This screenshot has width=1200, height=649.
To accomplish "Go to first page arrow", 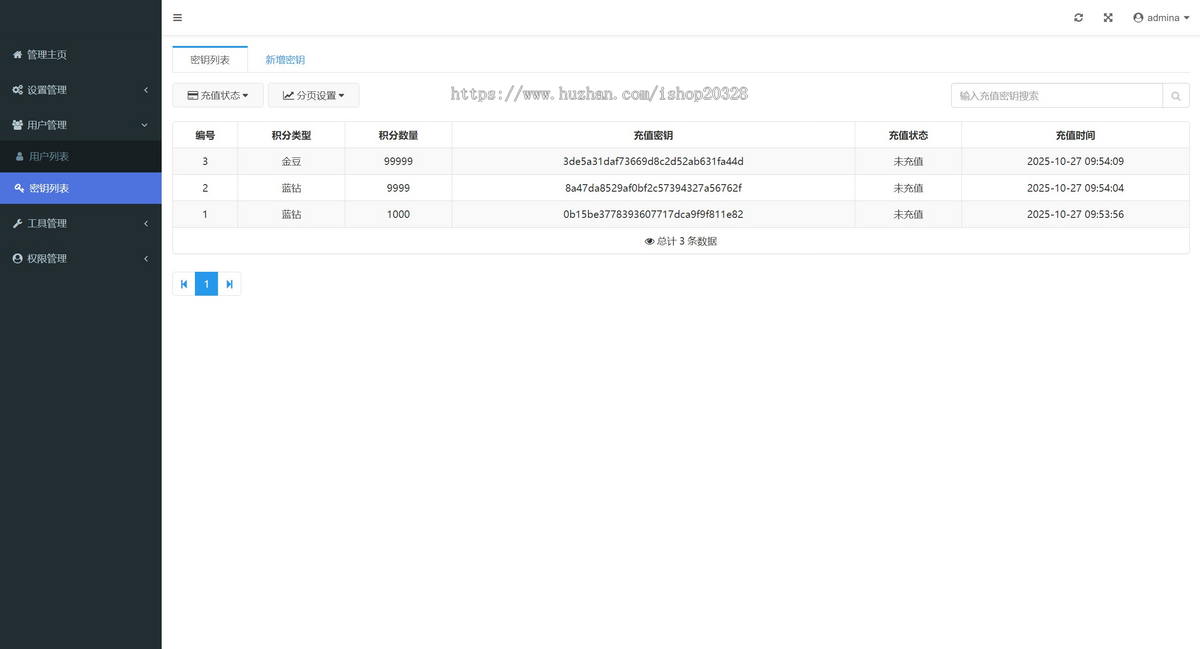I will [x=184, y=284].
